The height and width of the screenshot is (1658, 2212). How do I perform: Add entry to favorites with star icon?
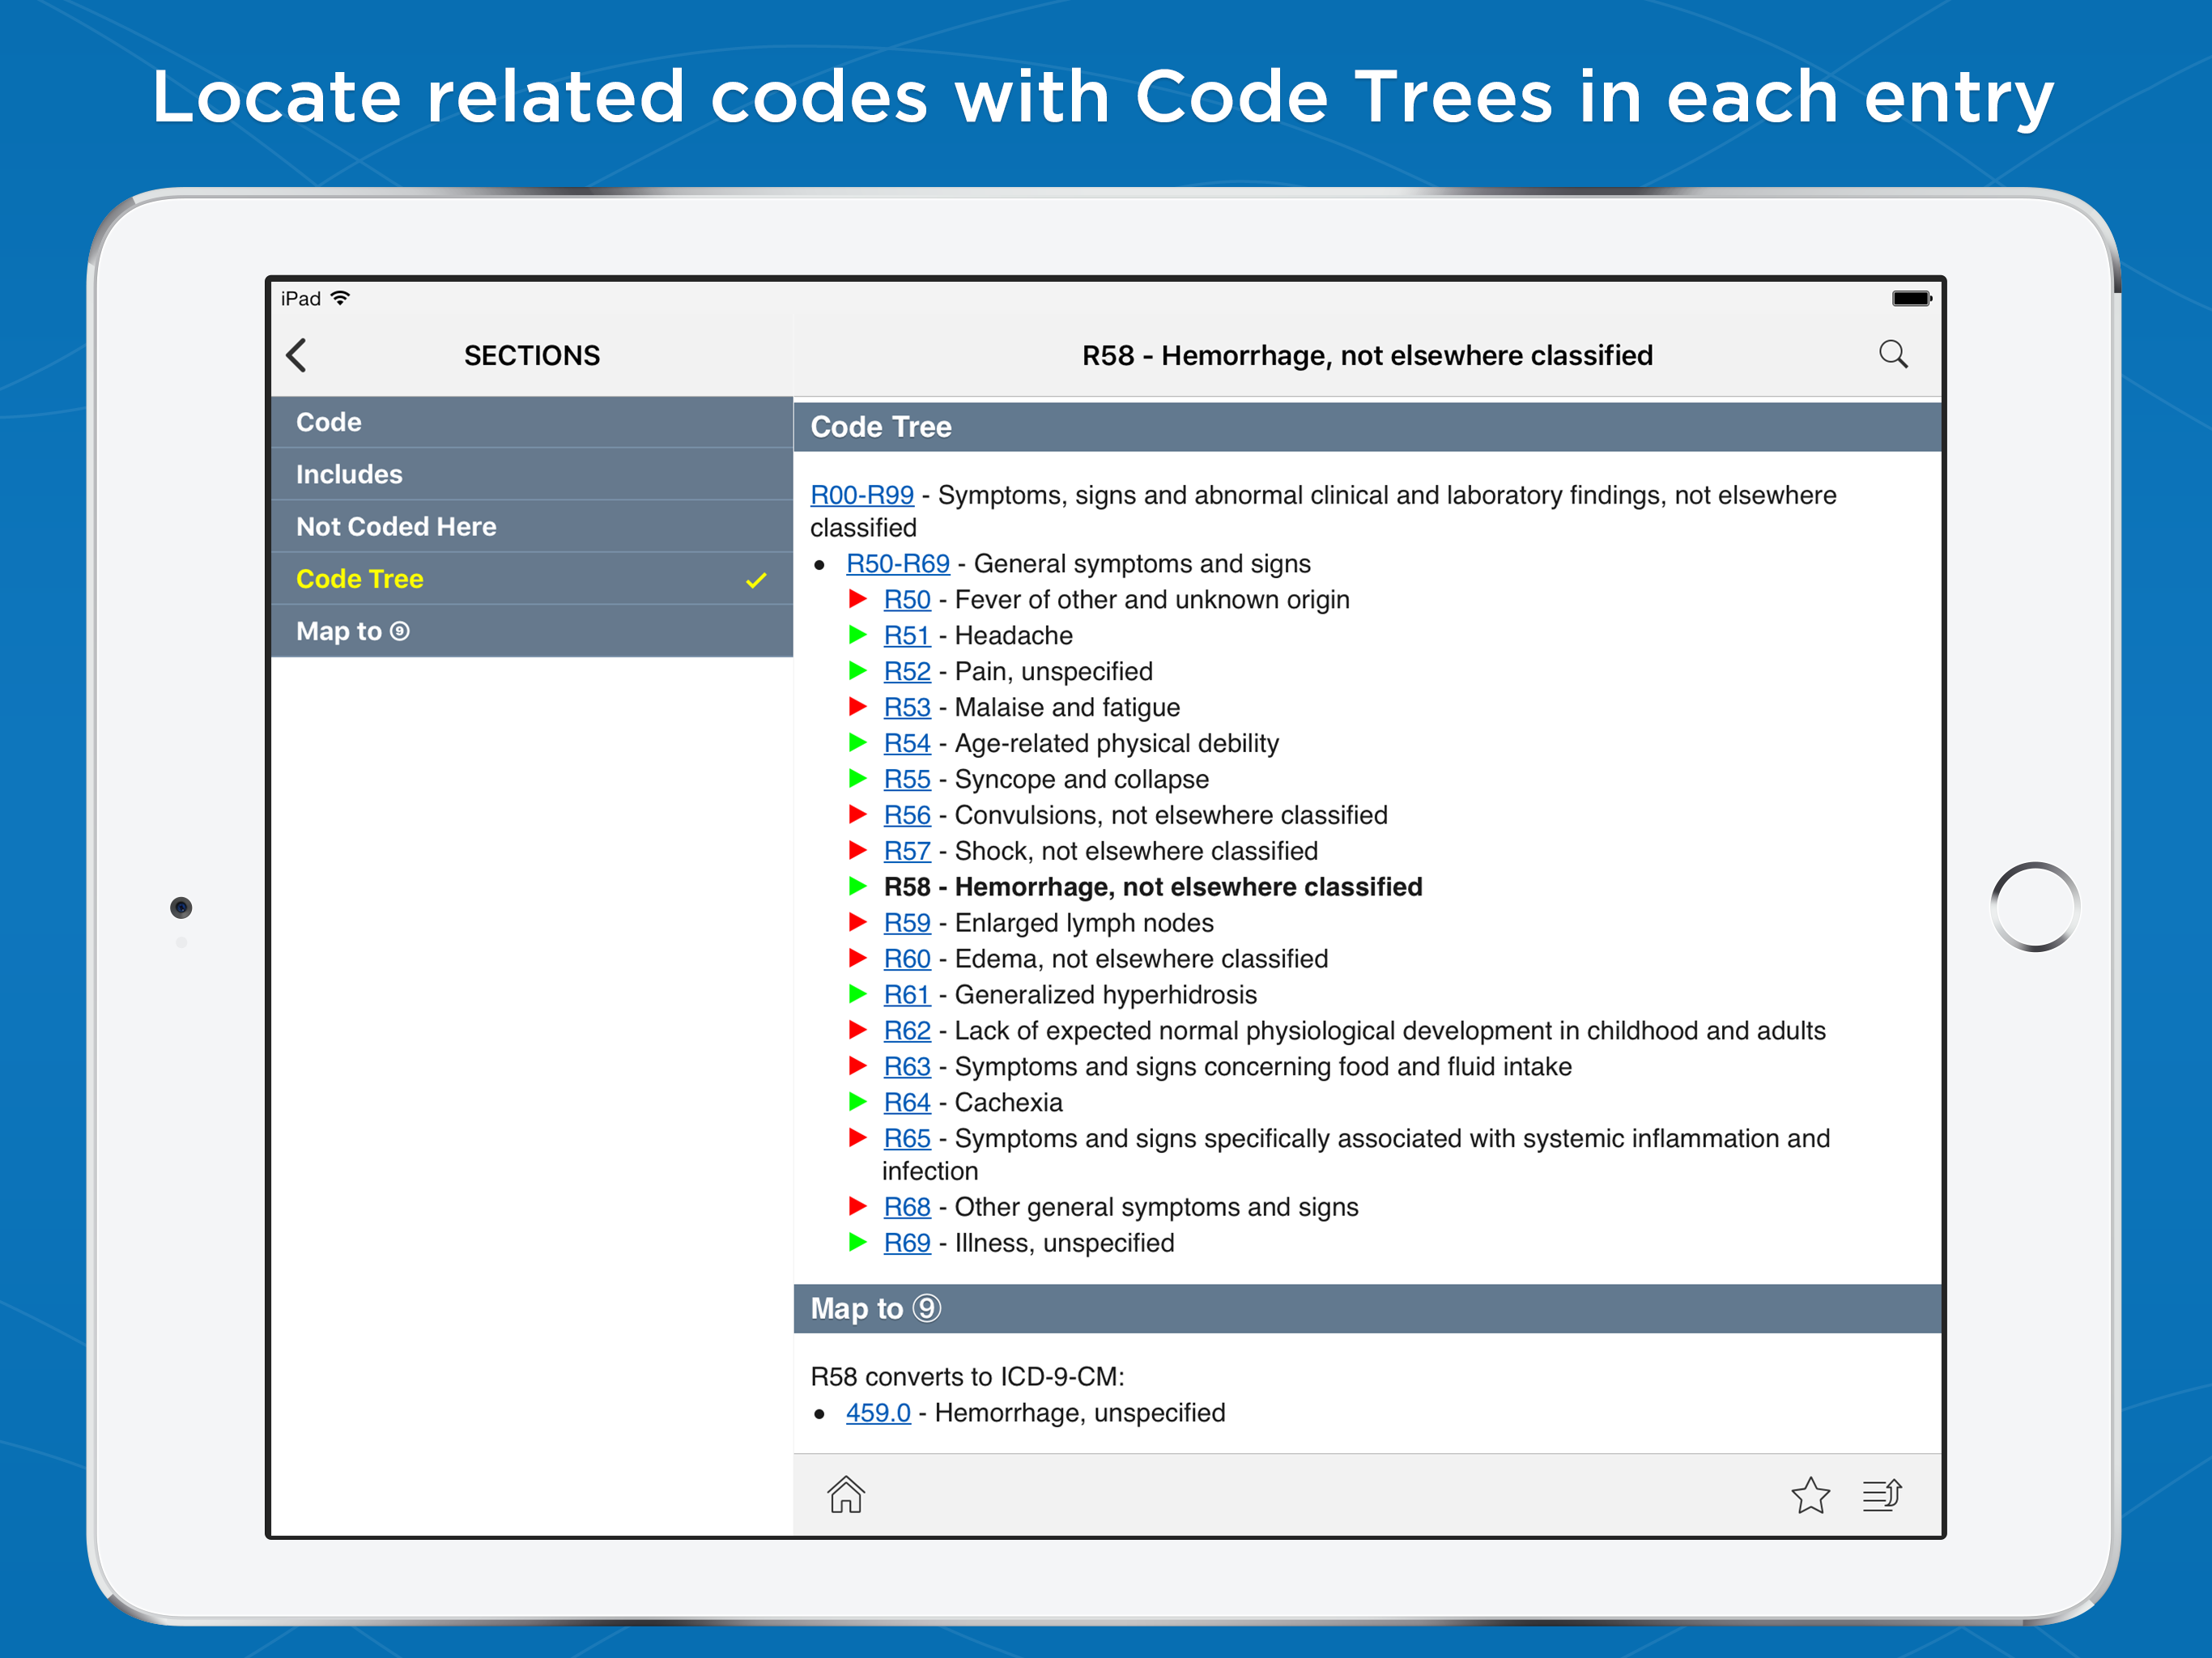(1810, 1496)
